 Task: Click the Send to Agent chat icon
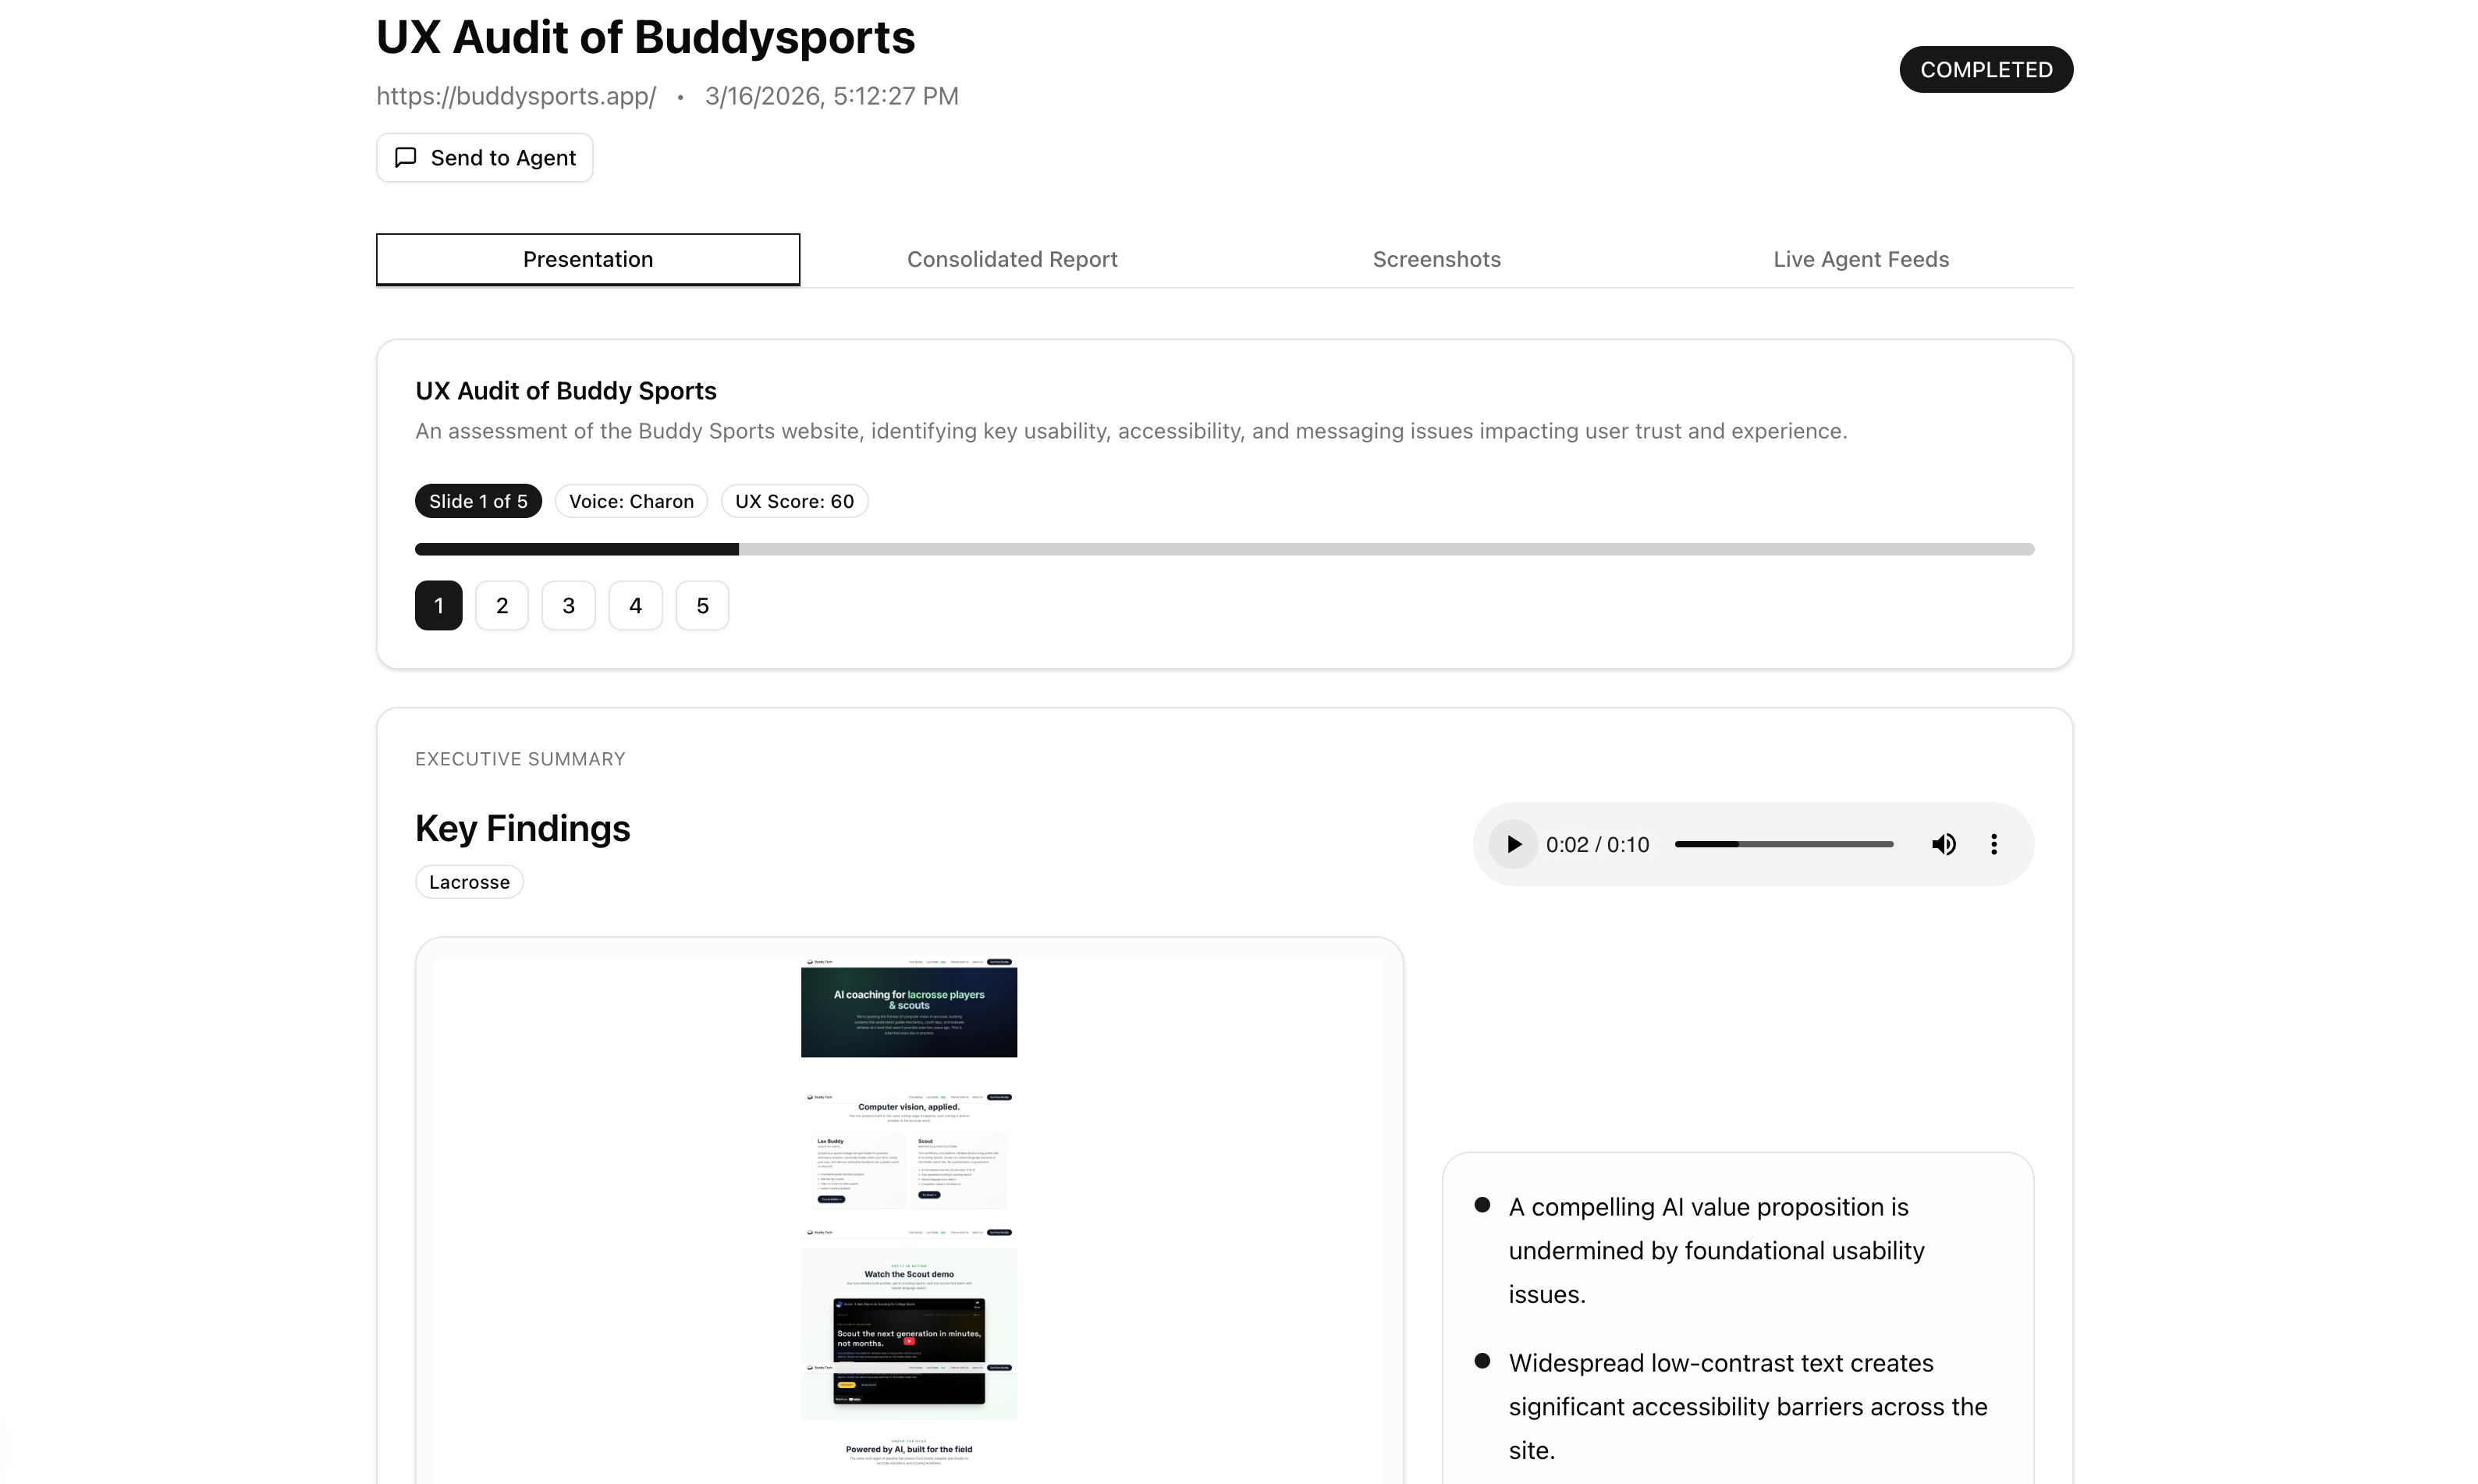tap(405, 158)
